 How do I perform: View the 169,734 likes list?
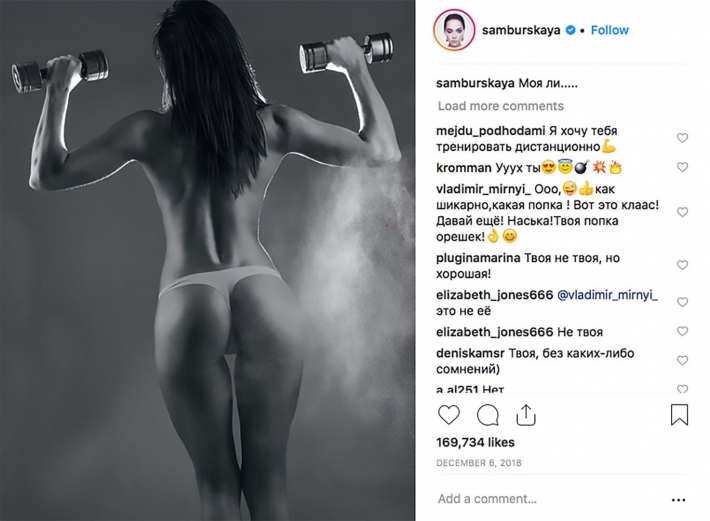coord(475,442)
